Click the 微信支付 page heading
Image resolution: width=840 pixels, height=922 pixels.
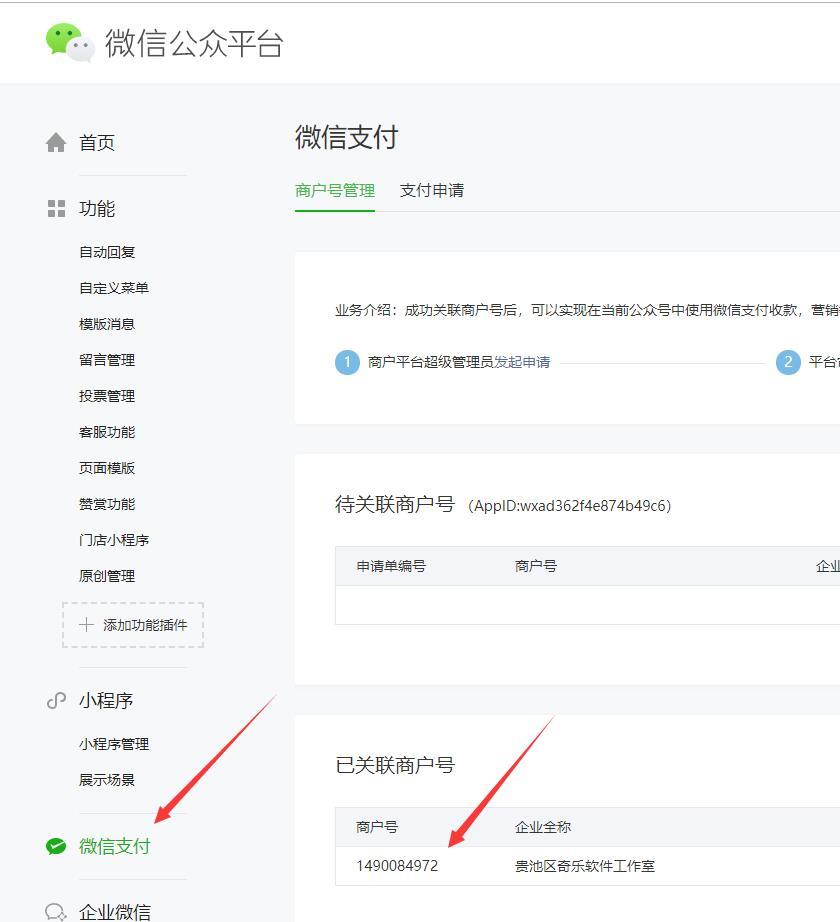(347, 138)
